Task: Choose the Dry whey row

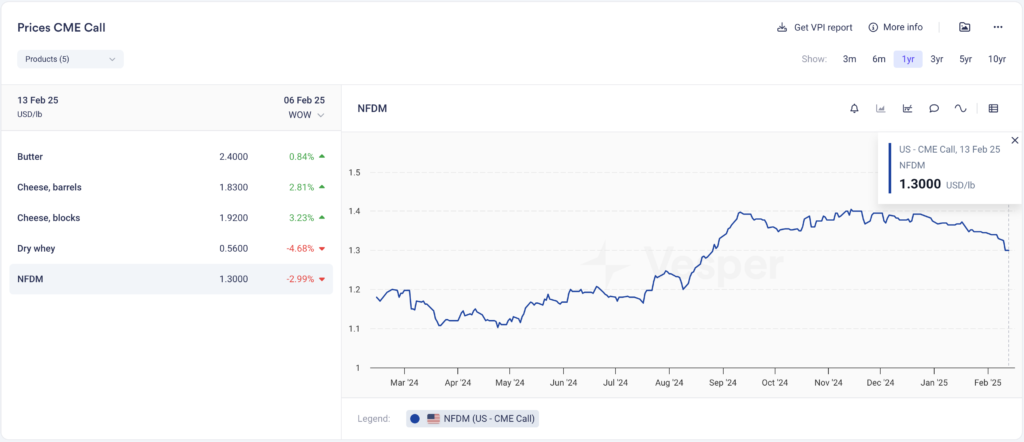Action: (x=170, y=248)
